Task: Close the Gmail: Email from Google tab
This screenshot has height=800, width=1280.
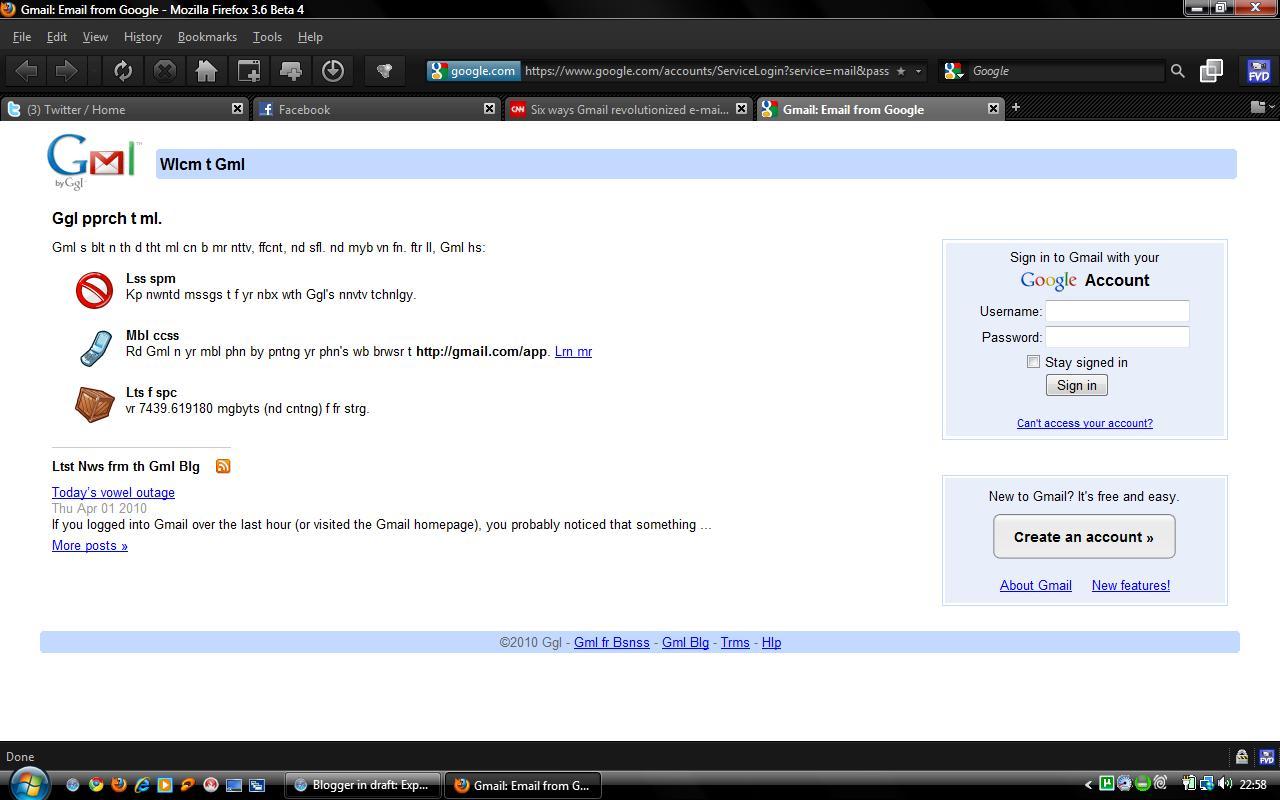Action: click(x=993, y=108)
